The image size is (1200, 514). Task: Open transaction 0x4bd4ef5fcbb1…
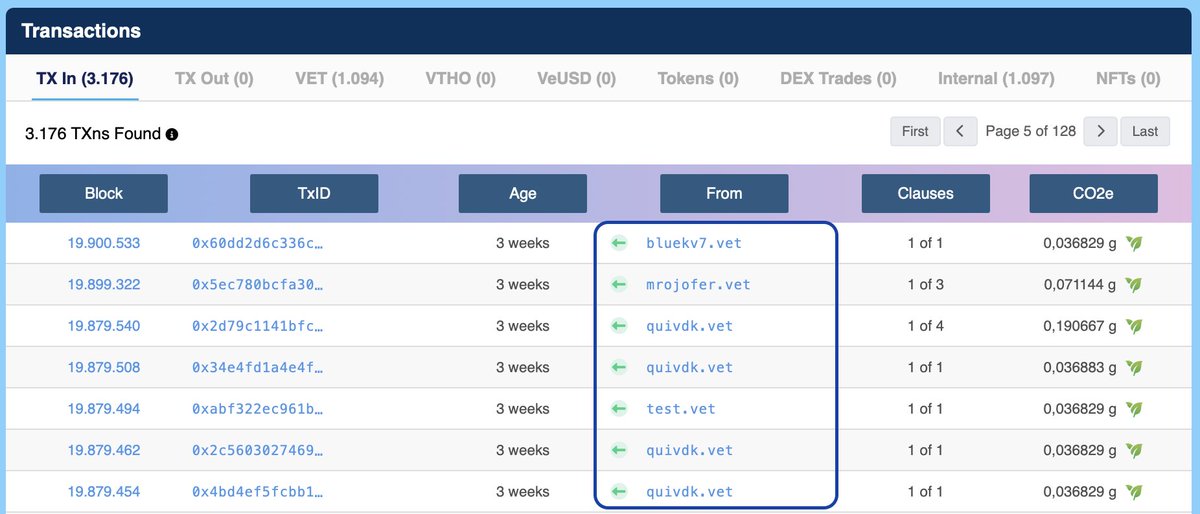click(258, 492)
